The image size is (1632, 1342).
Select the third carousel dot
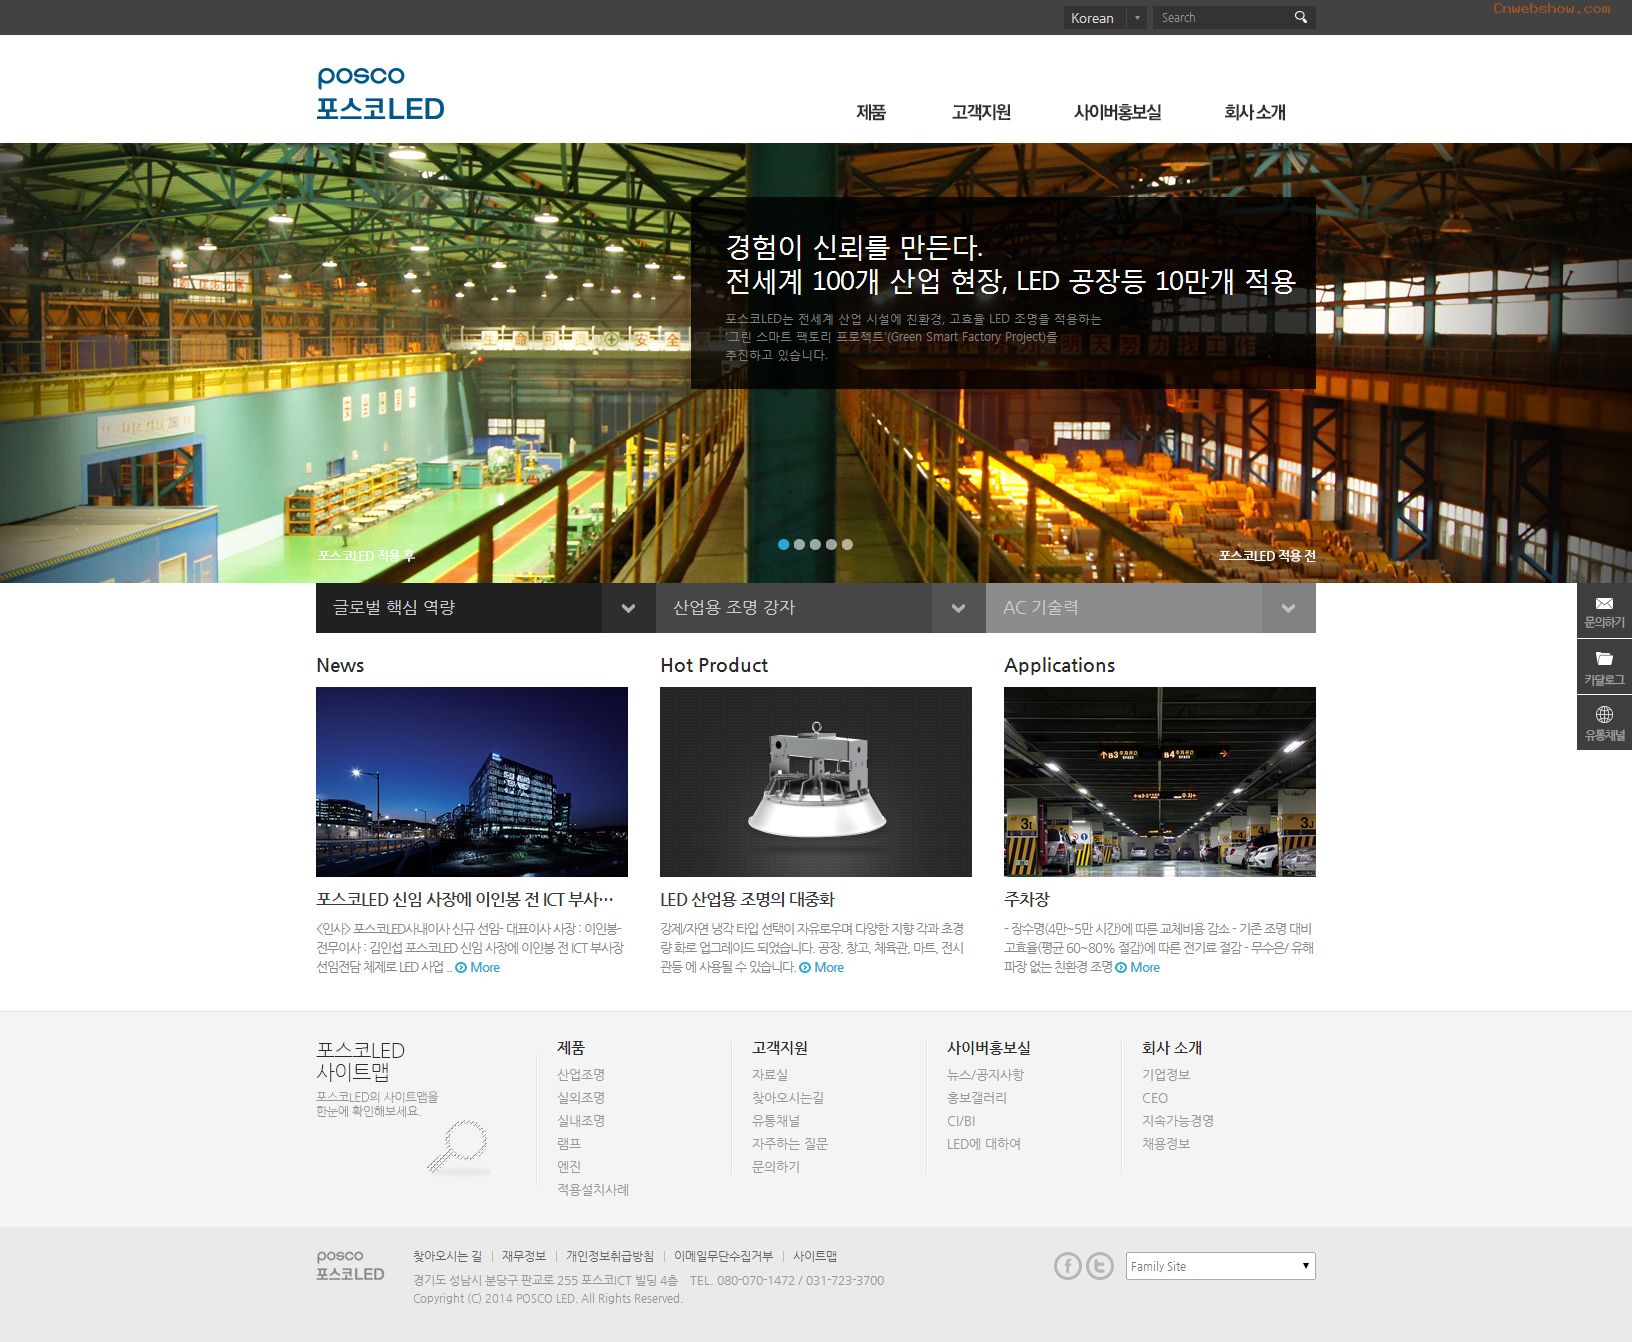tap(815, 545)
